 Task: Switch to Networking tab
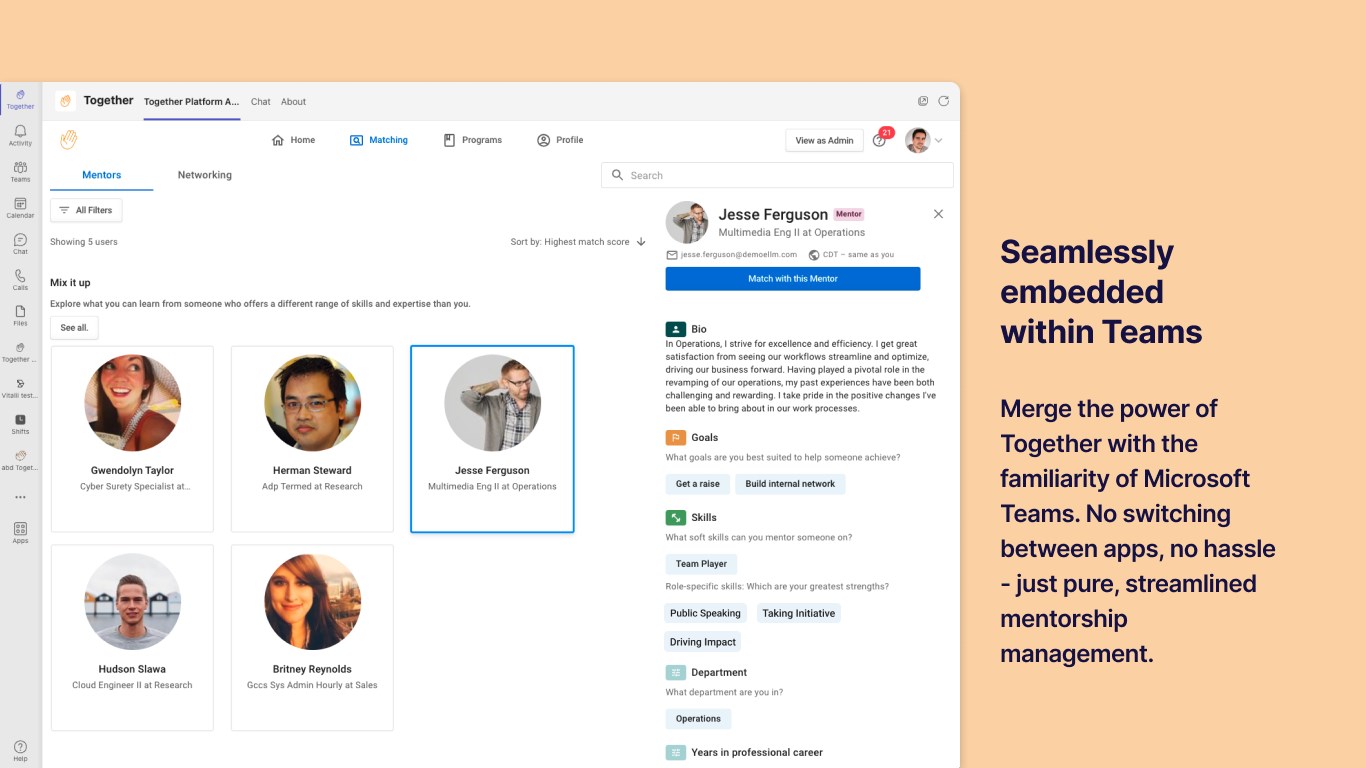(x=205, y=175)
